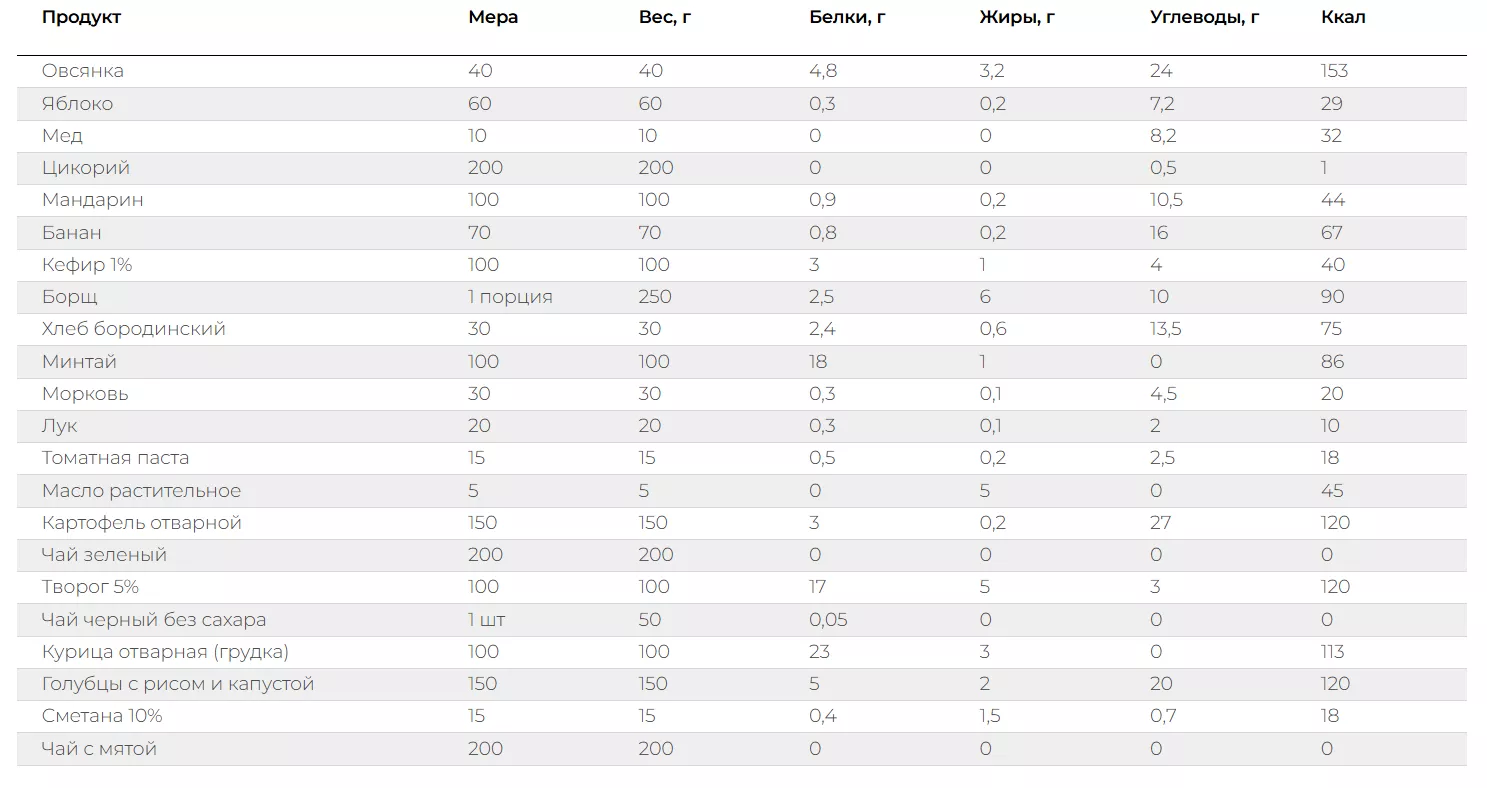Click the 'Курица отварная (грудка)' row label
Image resolution: width=1487 pixels, height=788 pixels.
click(165, 652)
